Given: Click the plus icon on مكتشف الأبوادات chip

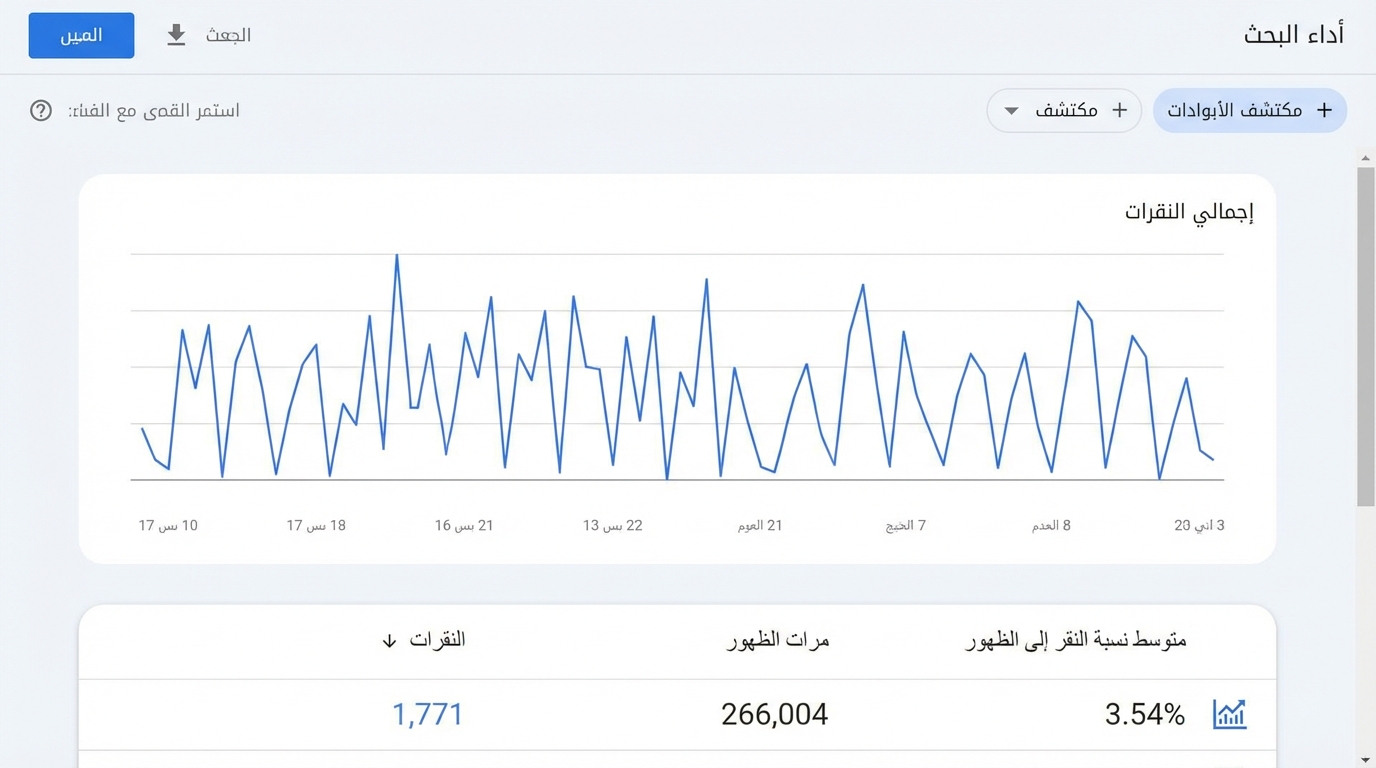Looking at the screenshot, I should coord(1324,110).
